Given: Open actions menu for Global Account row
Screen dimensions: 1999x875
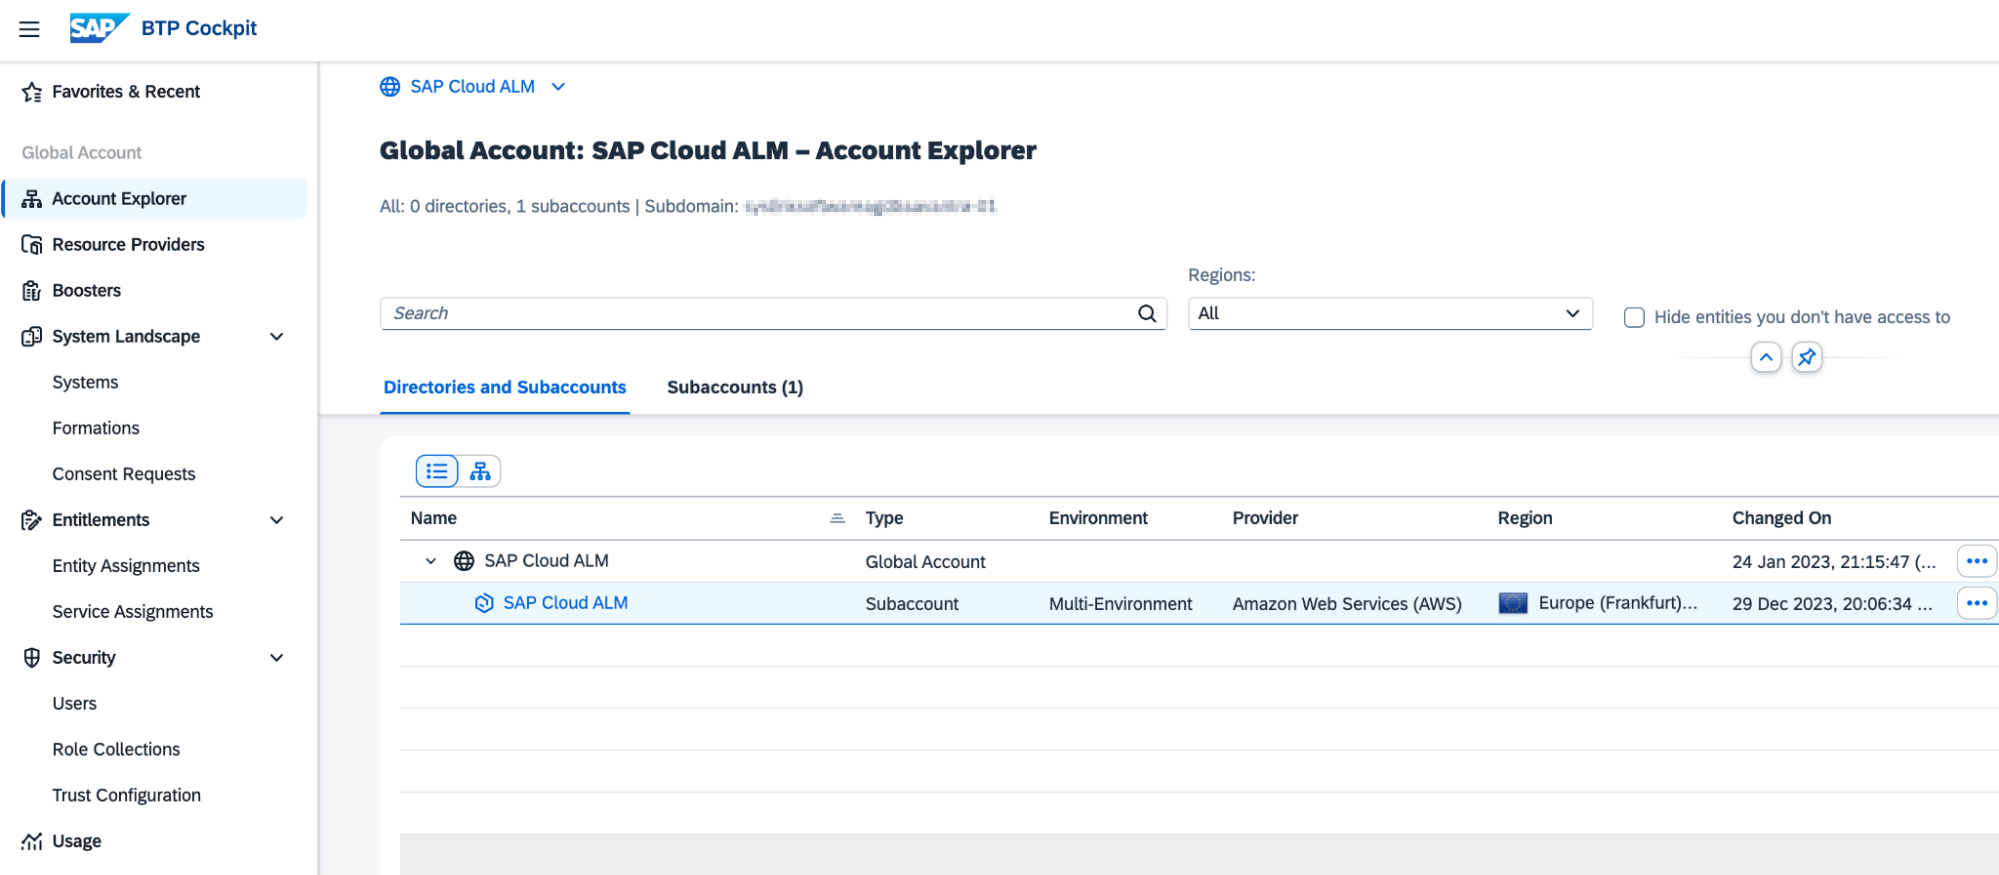Looking at the screenshot, I should 1976,561.
